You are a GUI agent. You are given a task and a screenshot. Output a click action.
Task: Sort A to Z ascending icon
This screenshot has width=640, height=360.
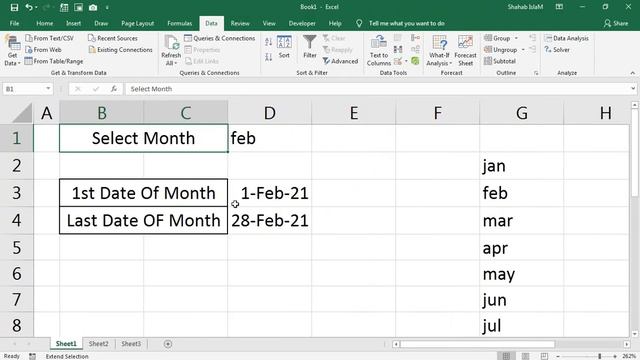point(268,42)
